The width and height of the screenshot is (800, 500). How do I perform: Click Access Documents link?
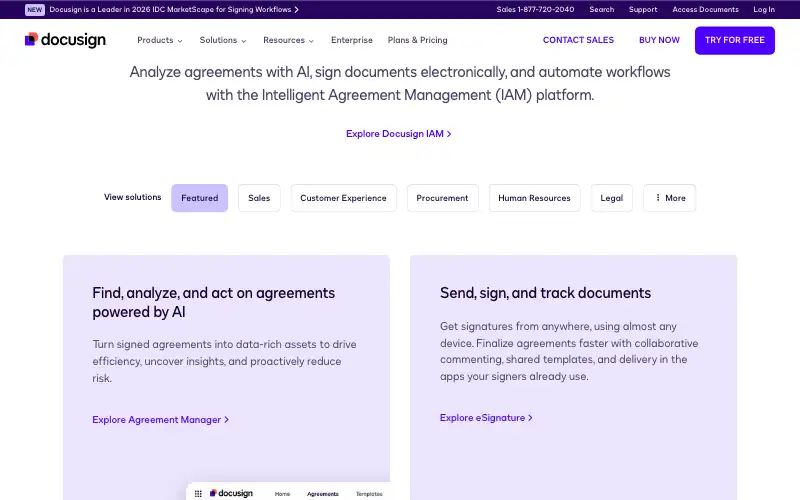pyautogui.click(x=705, y=10)
